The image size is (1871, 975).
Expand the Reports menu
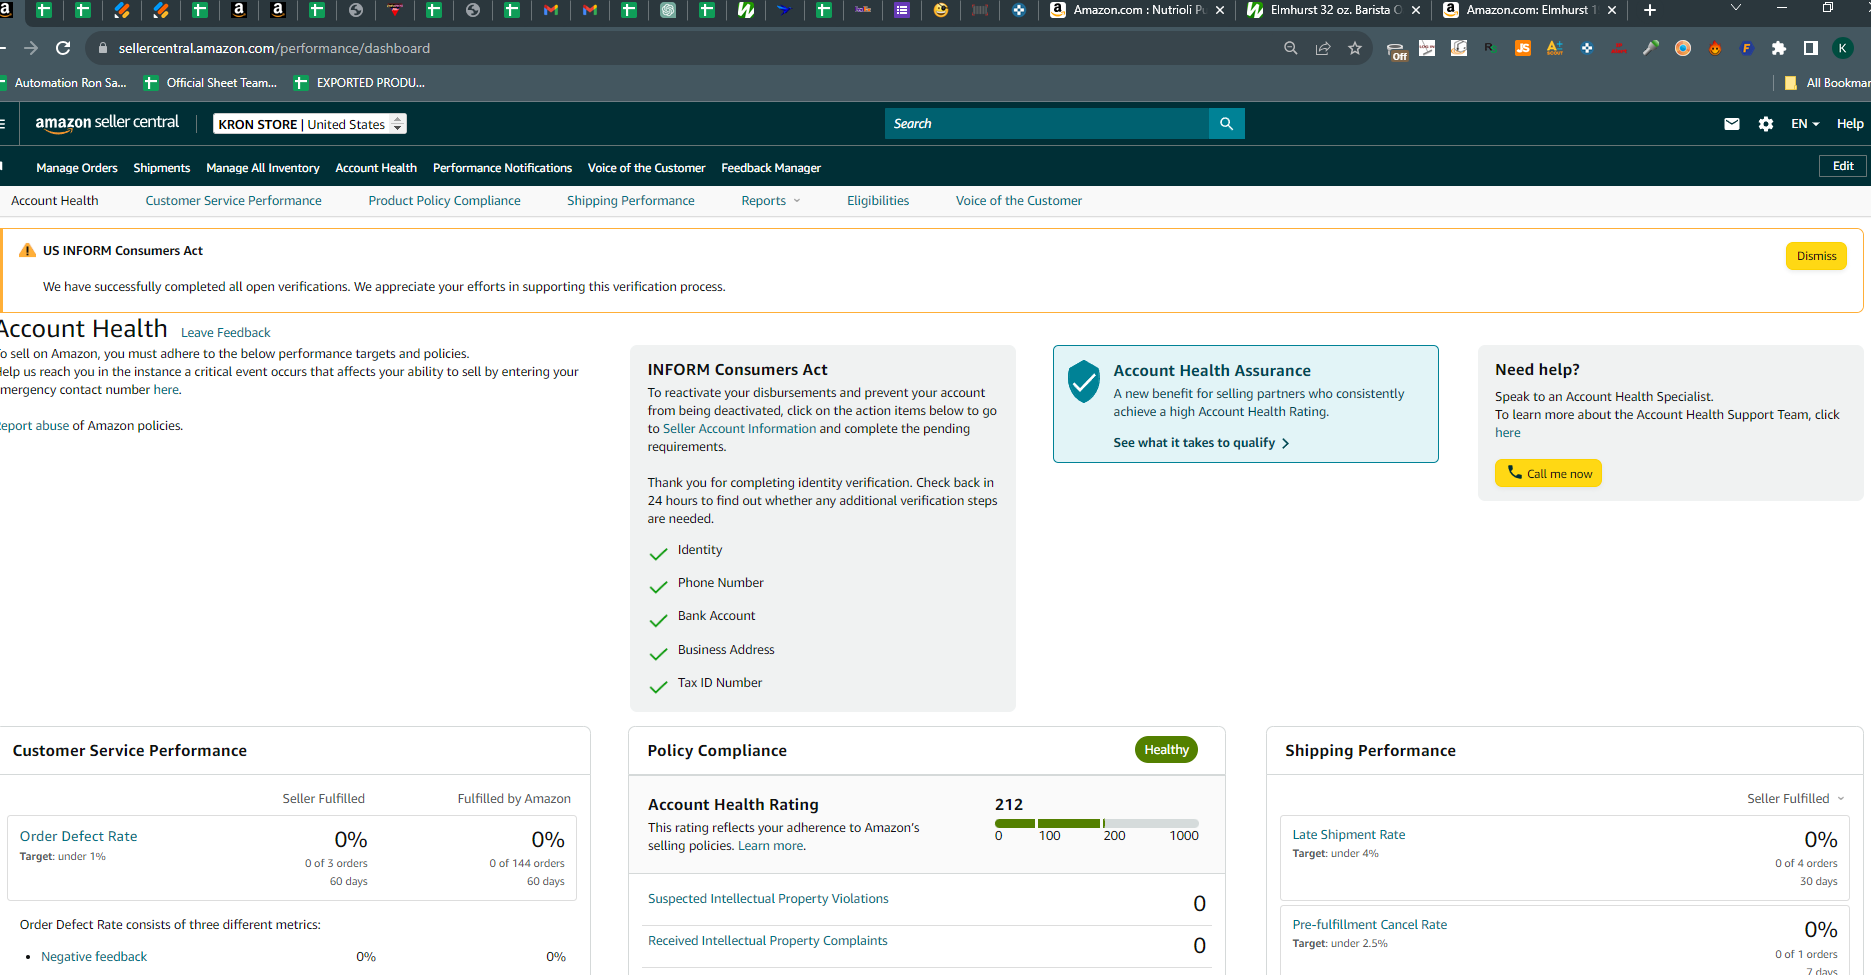[x=771, y=201]
